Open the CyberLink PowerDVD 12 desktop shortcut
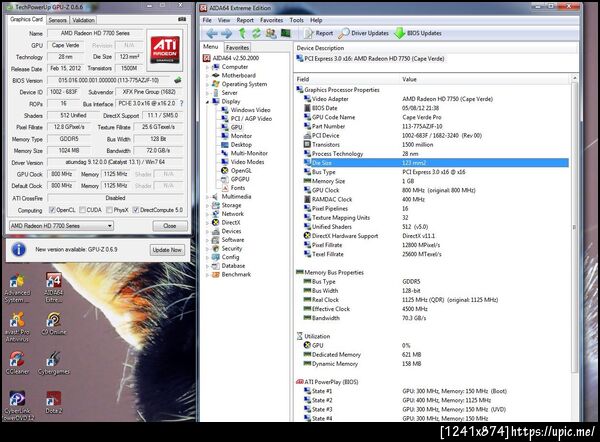 [x=17, y=406]
